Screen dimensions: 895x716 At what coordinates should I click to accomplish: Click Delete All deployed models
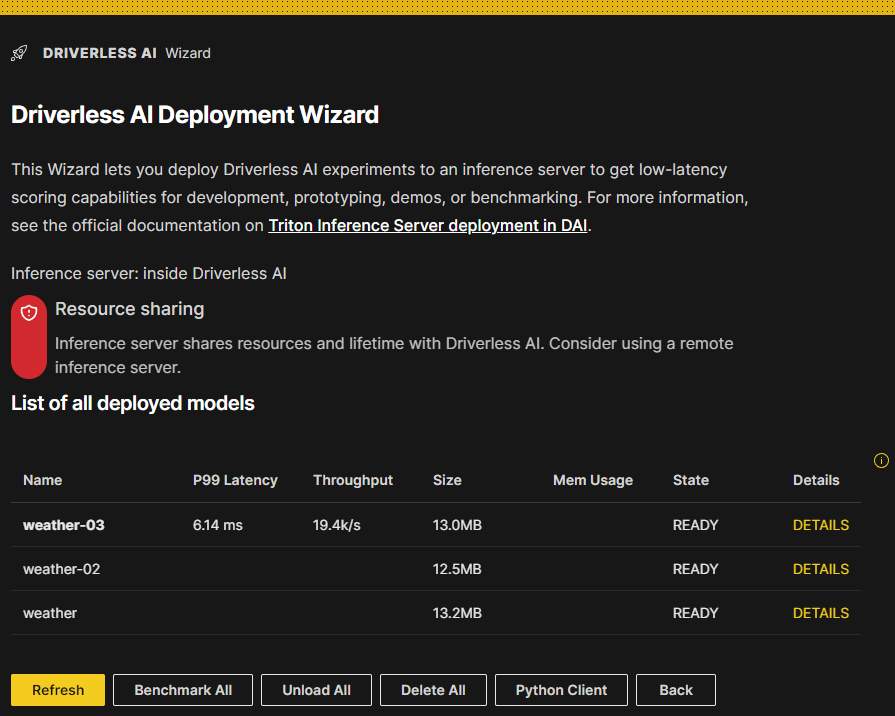(433, 689)
